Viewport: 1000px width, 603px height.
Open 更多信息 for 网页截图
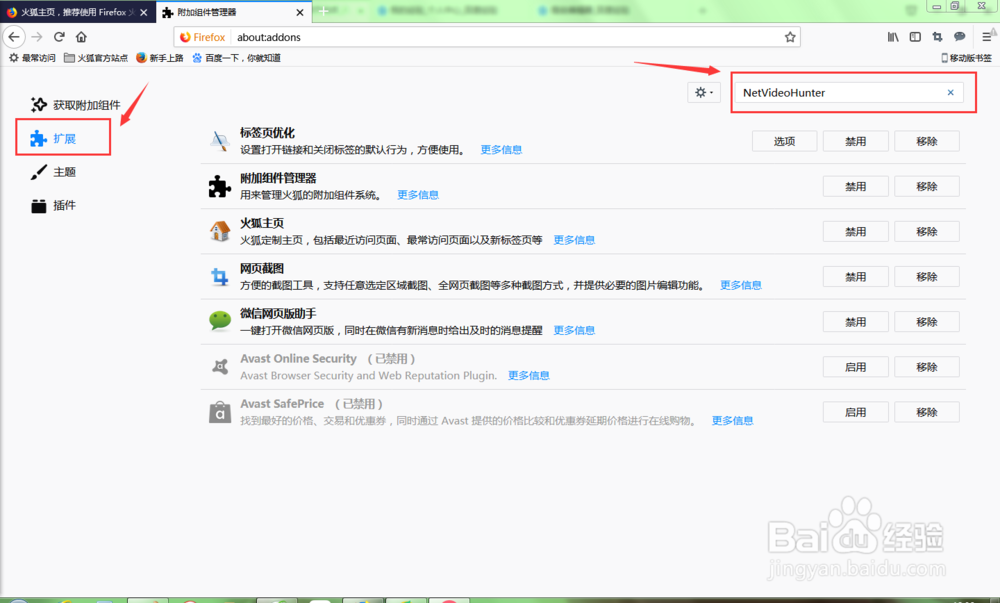click(740, 286)
